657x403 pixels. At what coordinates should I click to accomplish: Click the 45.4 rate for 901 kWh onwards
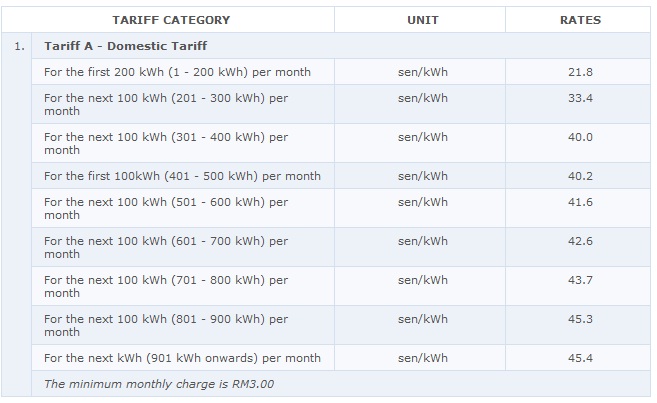[x=580, y=358]
